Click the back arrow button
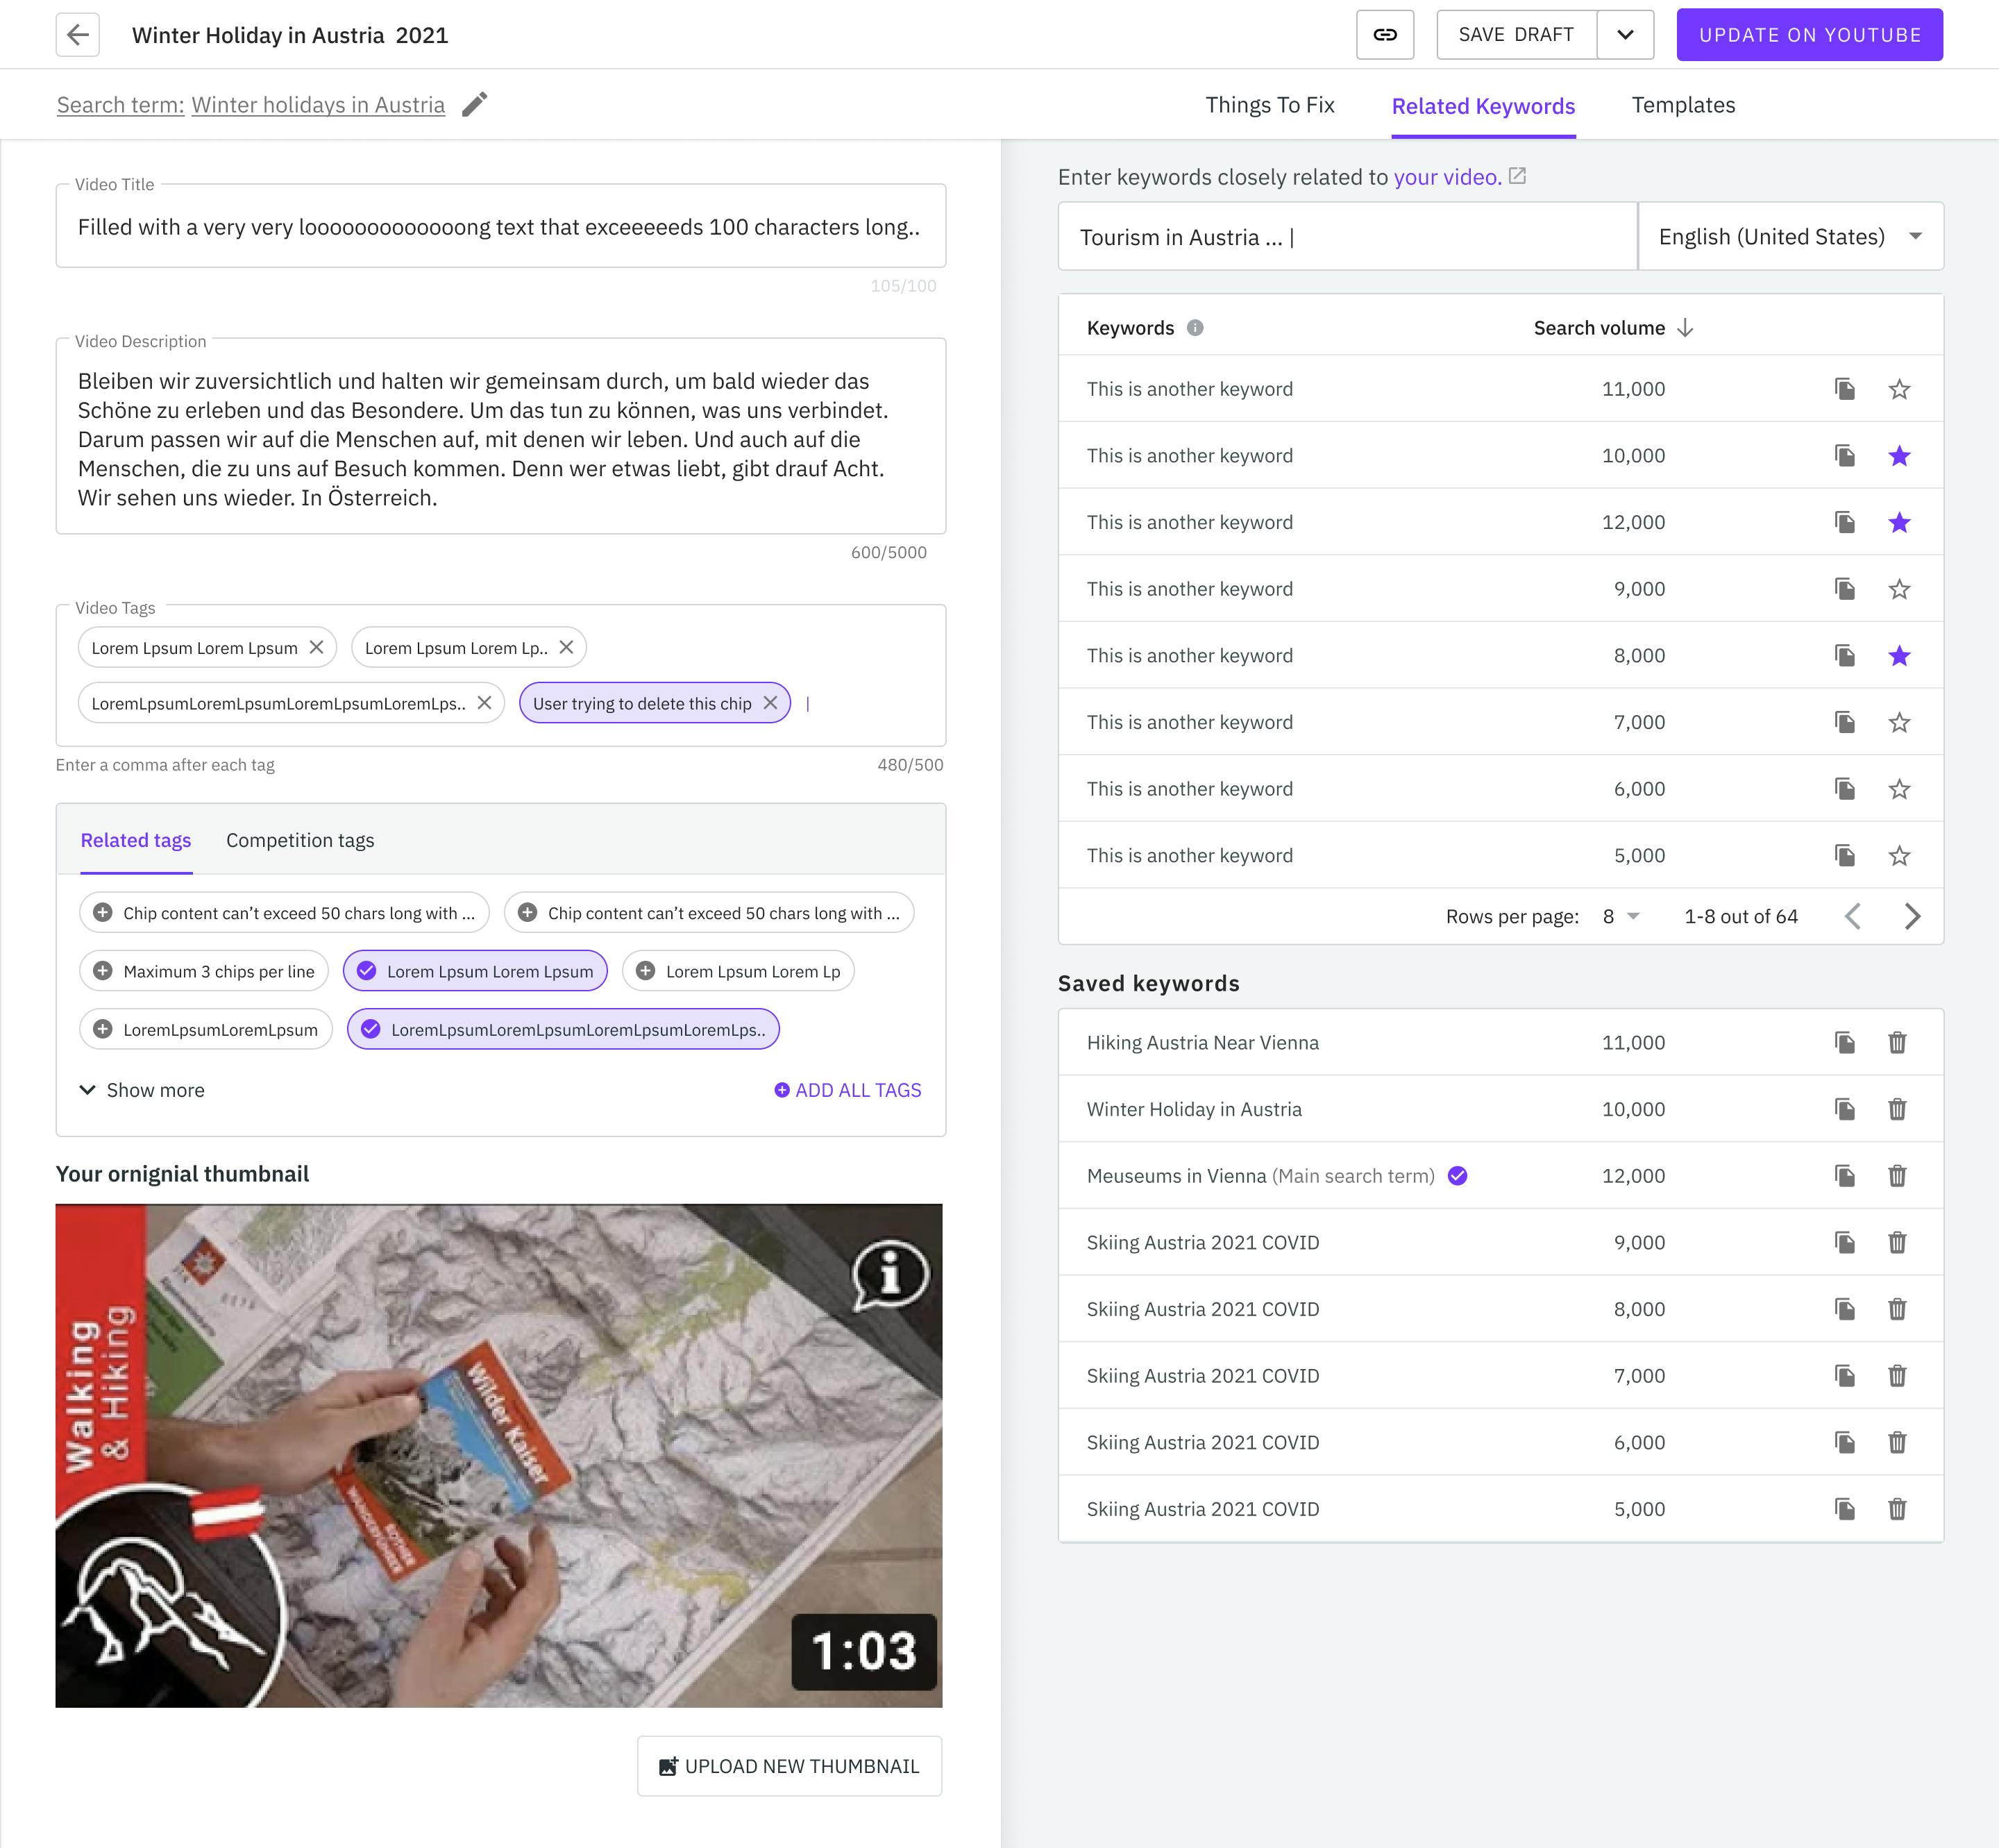Screen dimensions: 1999x1848 (x=77, y=35)
